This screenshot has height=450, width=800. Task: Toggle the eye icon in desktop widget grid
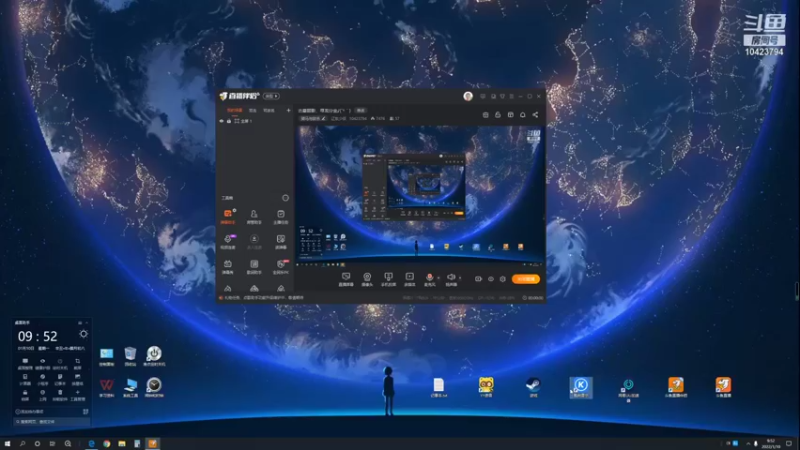point(42,361)
